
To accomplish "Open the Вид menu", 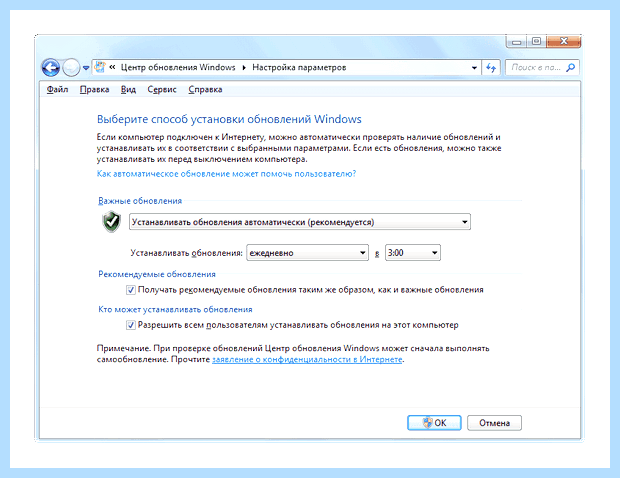I will click(x=128, y=89).
